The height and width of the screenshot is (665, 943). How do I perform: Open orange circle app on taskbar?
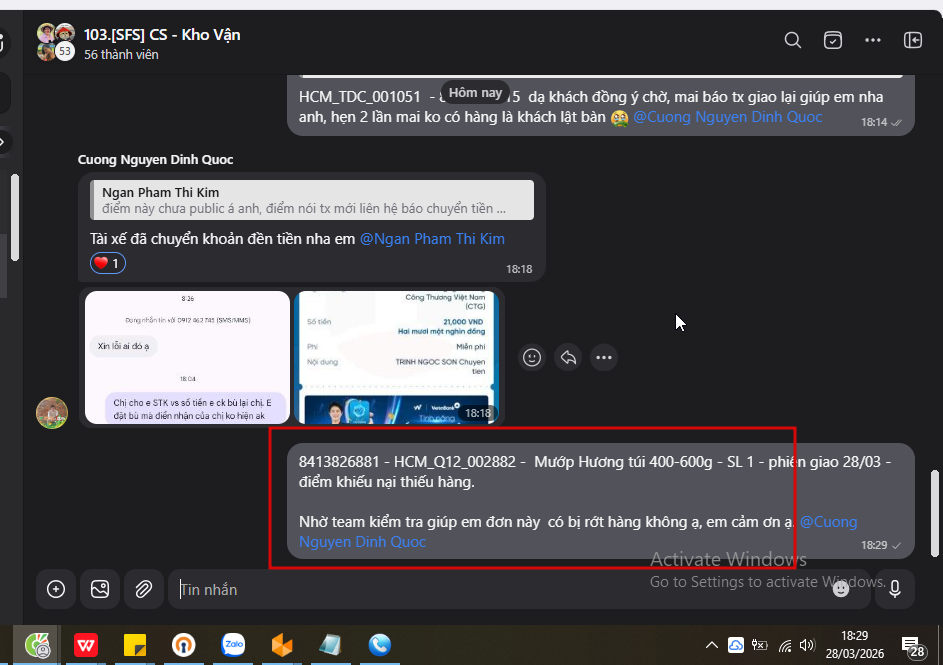tap(184, 646)
